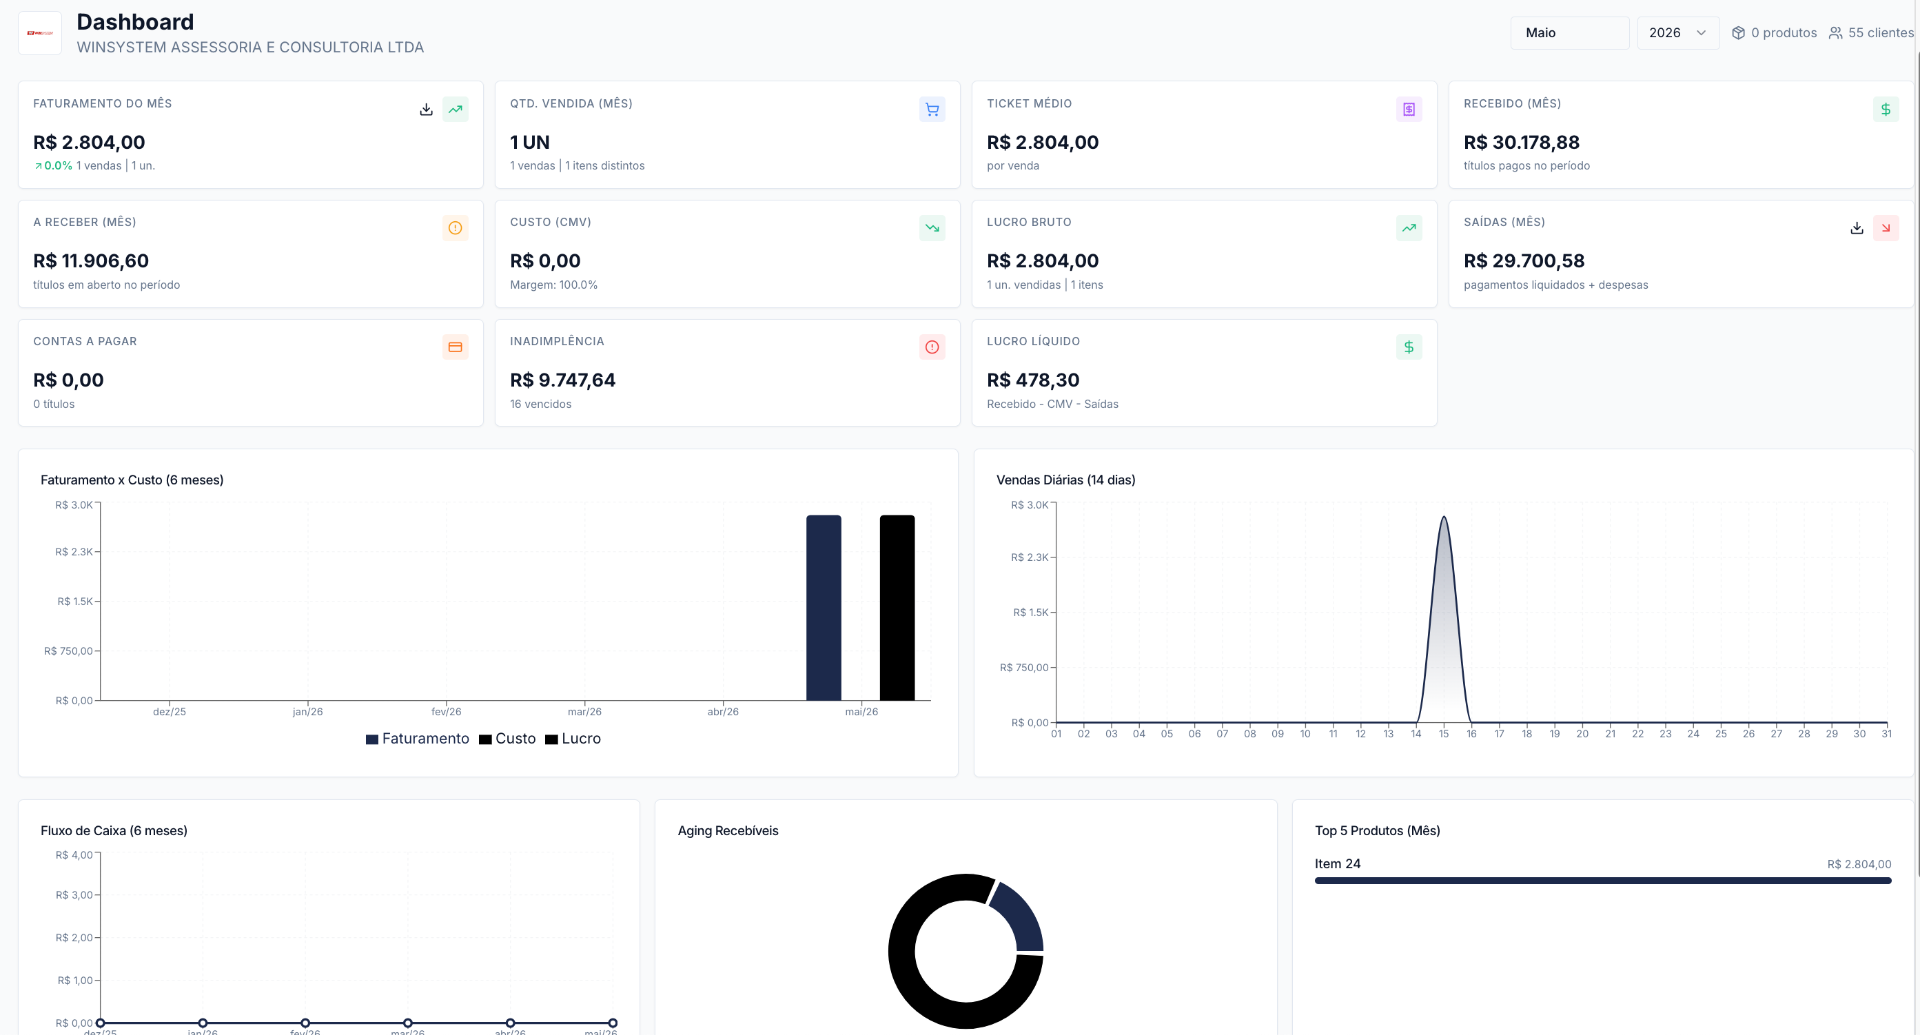The image size is (1920, 1035).
Task: Open the Maio month selector
Action: coord(1570,33)
